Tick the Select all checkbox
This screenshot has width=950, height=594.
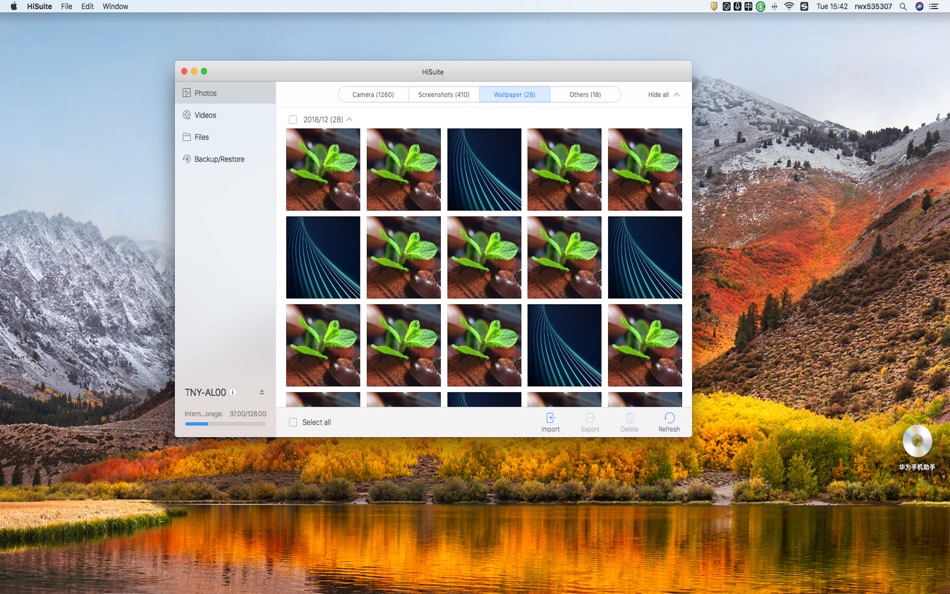pyautogui.click(x=293, y=422)
